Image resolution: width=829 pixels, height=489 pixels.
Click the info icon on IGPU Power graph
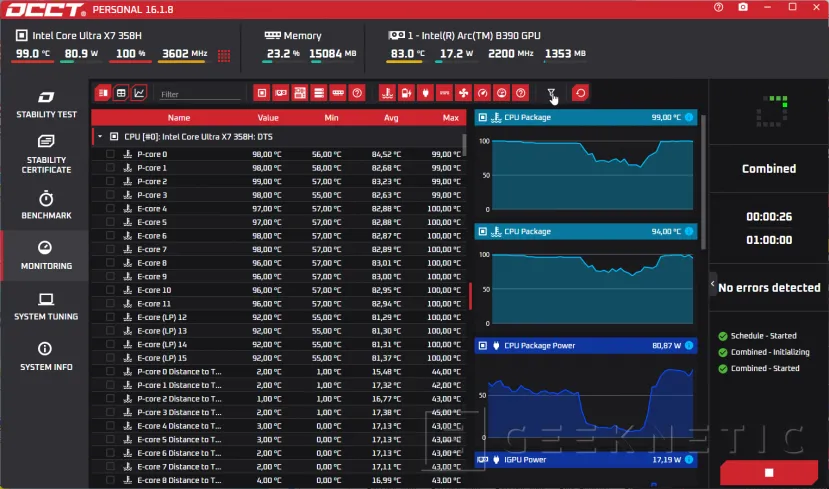pyautogui.click(x=688, y=459)
